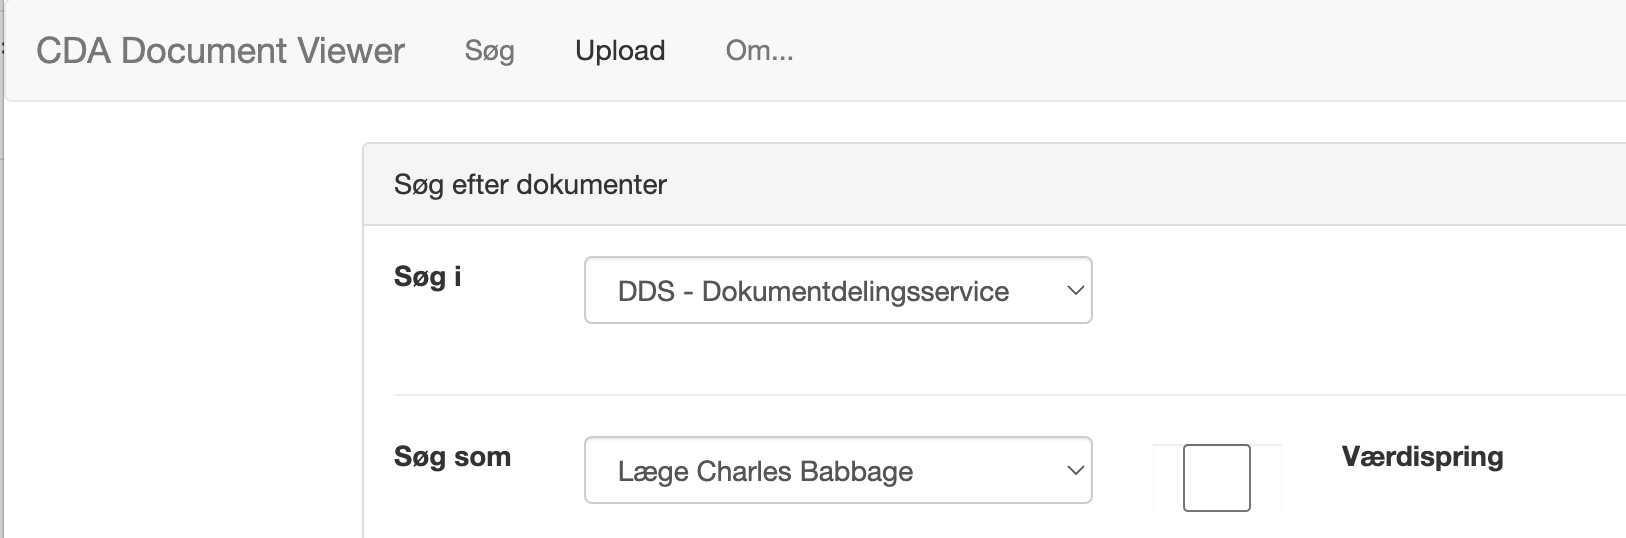The image size is (1626, 538).
Task: Open the DDS - Dokumentdelingsservice dropdown
Action: (837, 291)
